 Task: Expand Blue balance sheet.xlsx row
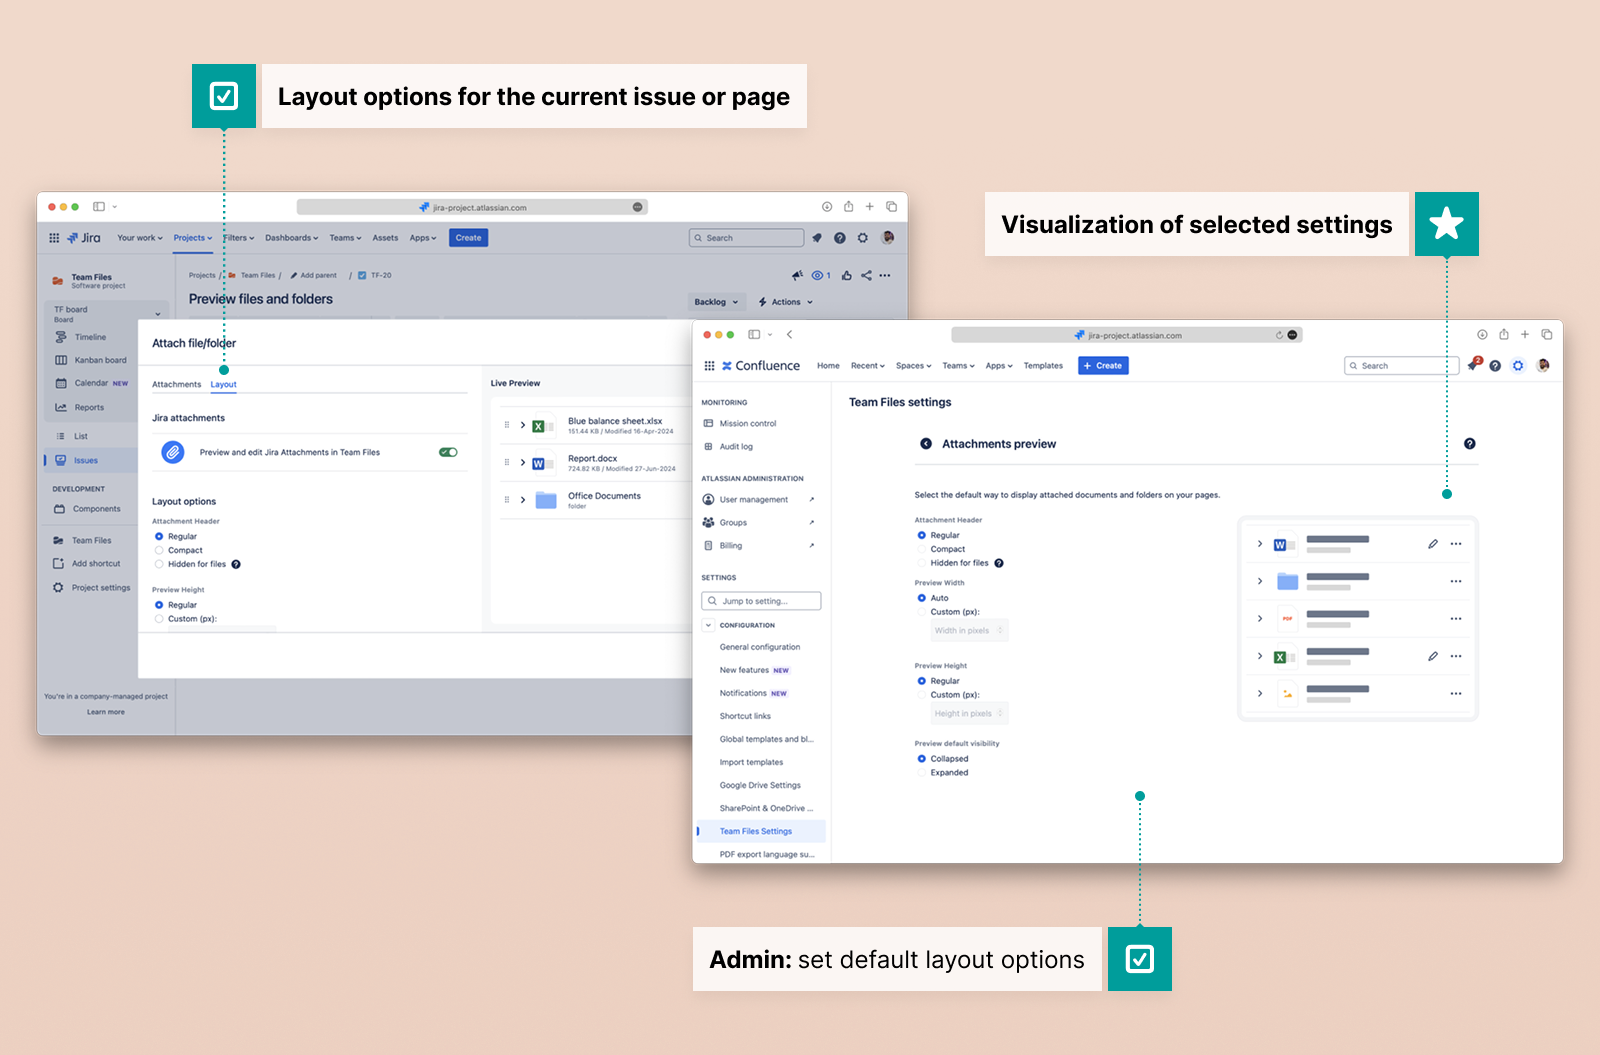click(x=523, y=425)
